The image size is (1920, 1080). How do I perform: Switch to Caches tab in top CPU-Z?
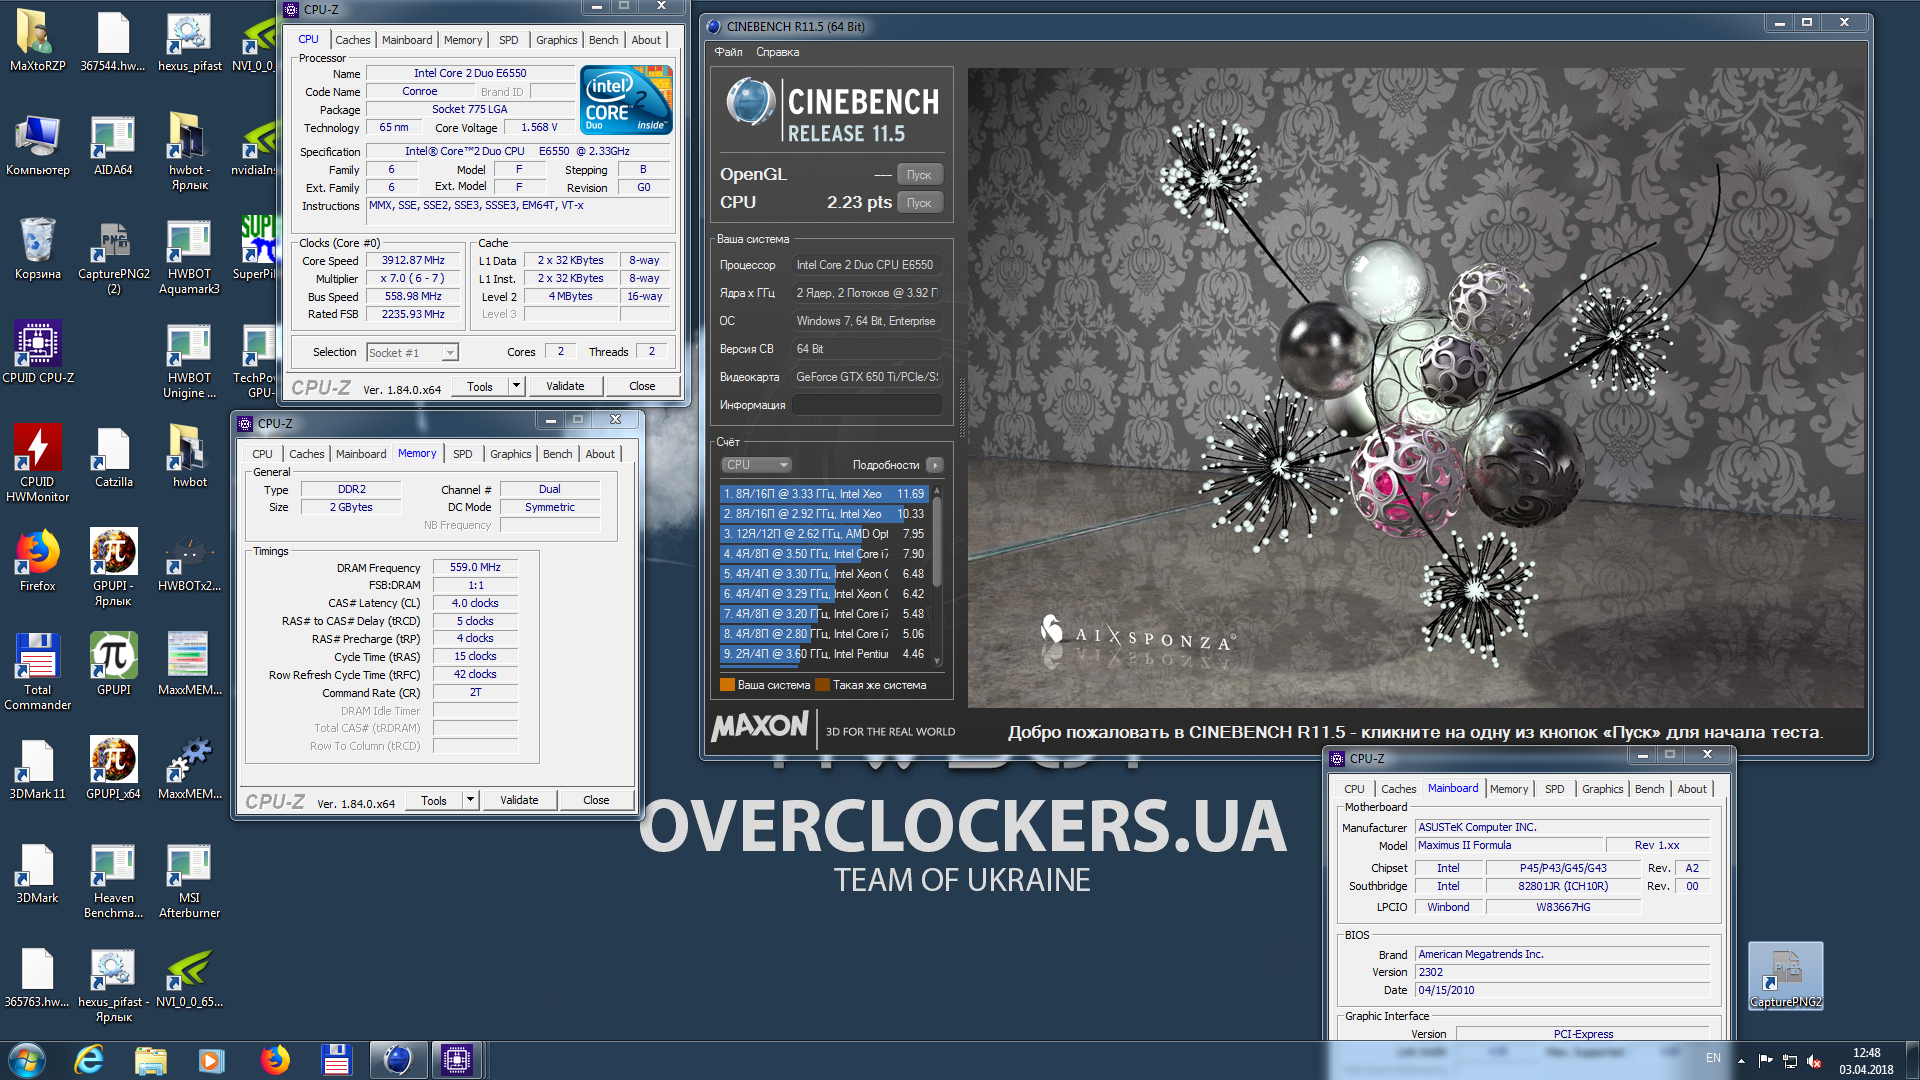click(x=352, y=40)
